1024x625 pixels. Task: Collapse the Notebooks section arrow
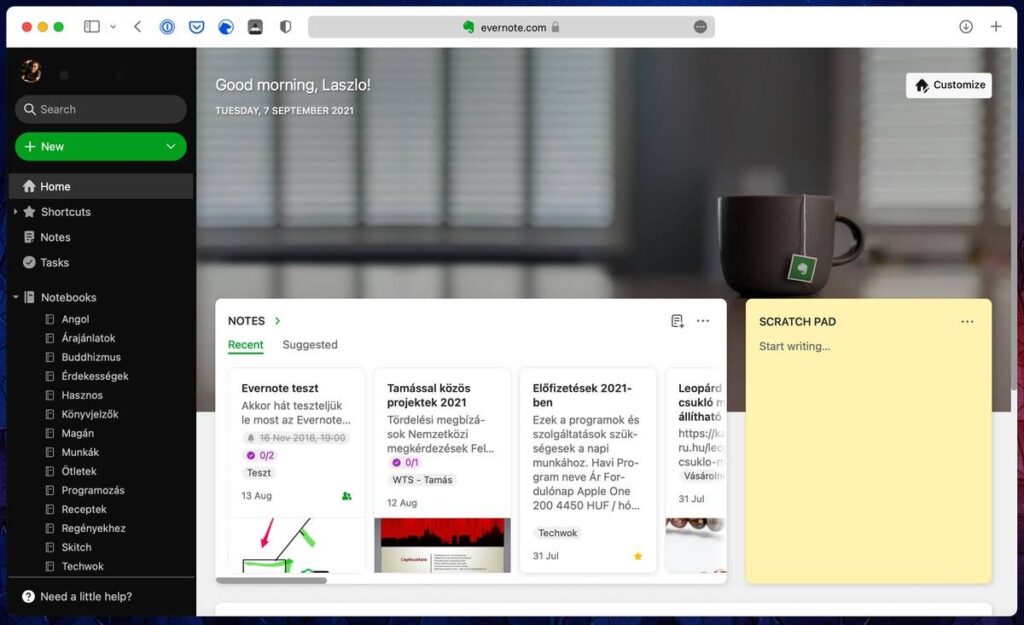16,297
